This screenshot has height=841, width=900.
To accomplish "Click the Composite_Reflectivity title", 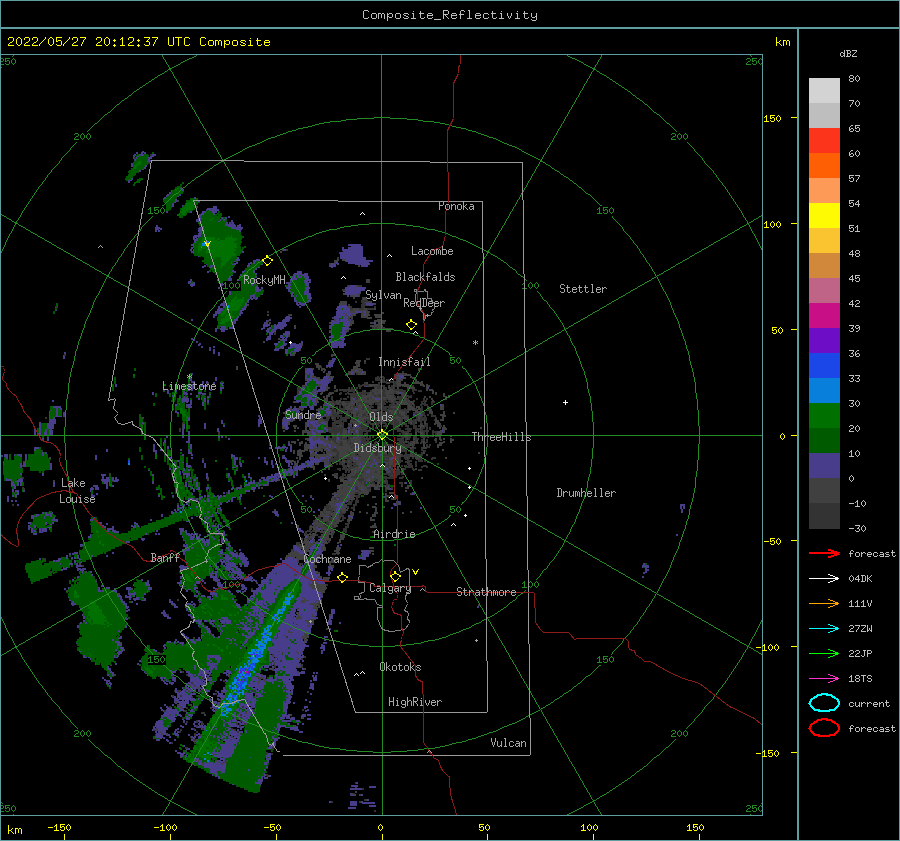I will pyautogui.click(x=449, y=15).
